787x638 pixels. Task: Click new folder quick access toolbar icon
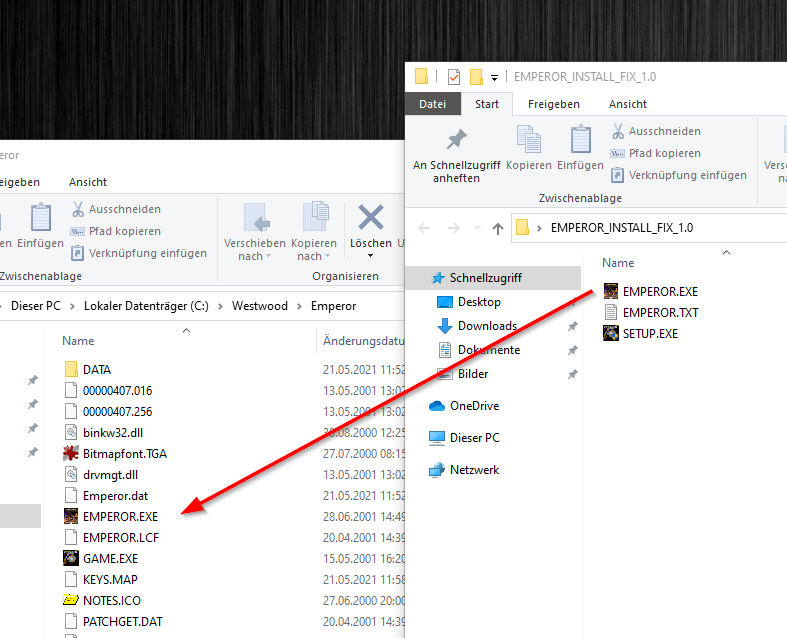pyautogui.click(x=476, y=77)
